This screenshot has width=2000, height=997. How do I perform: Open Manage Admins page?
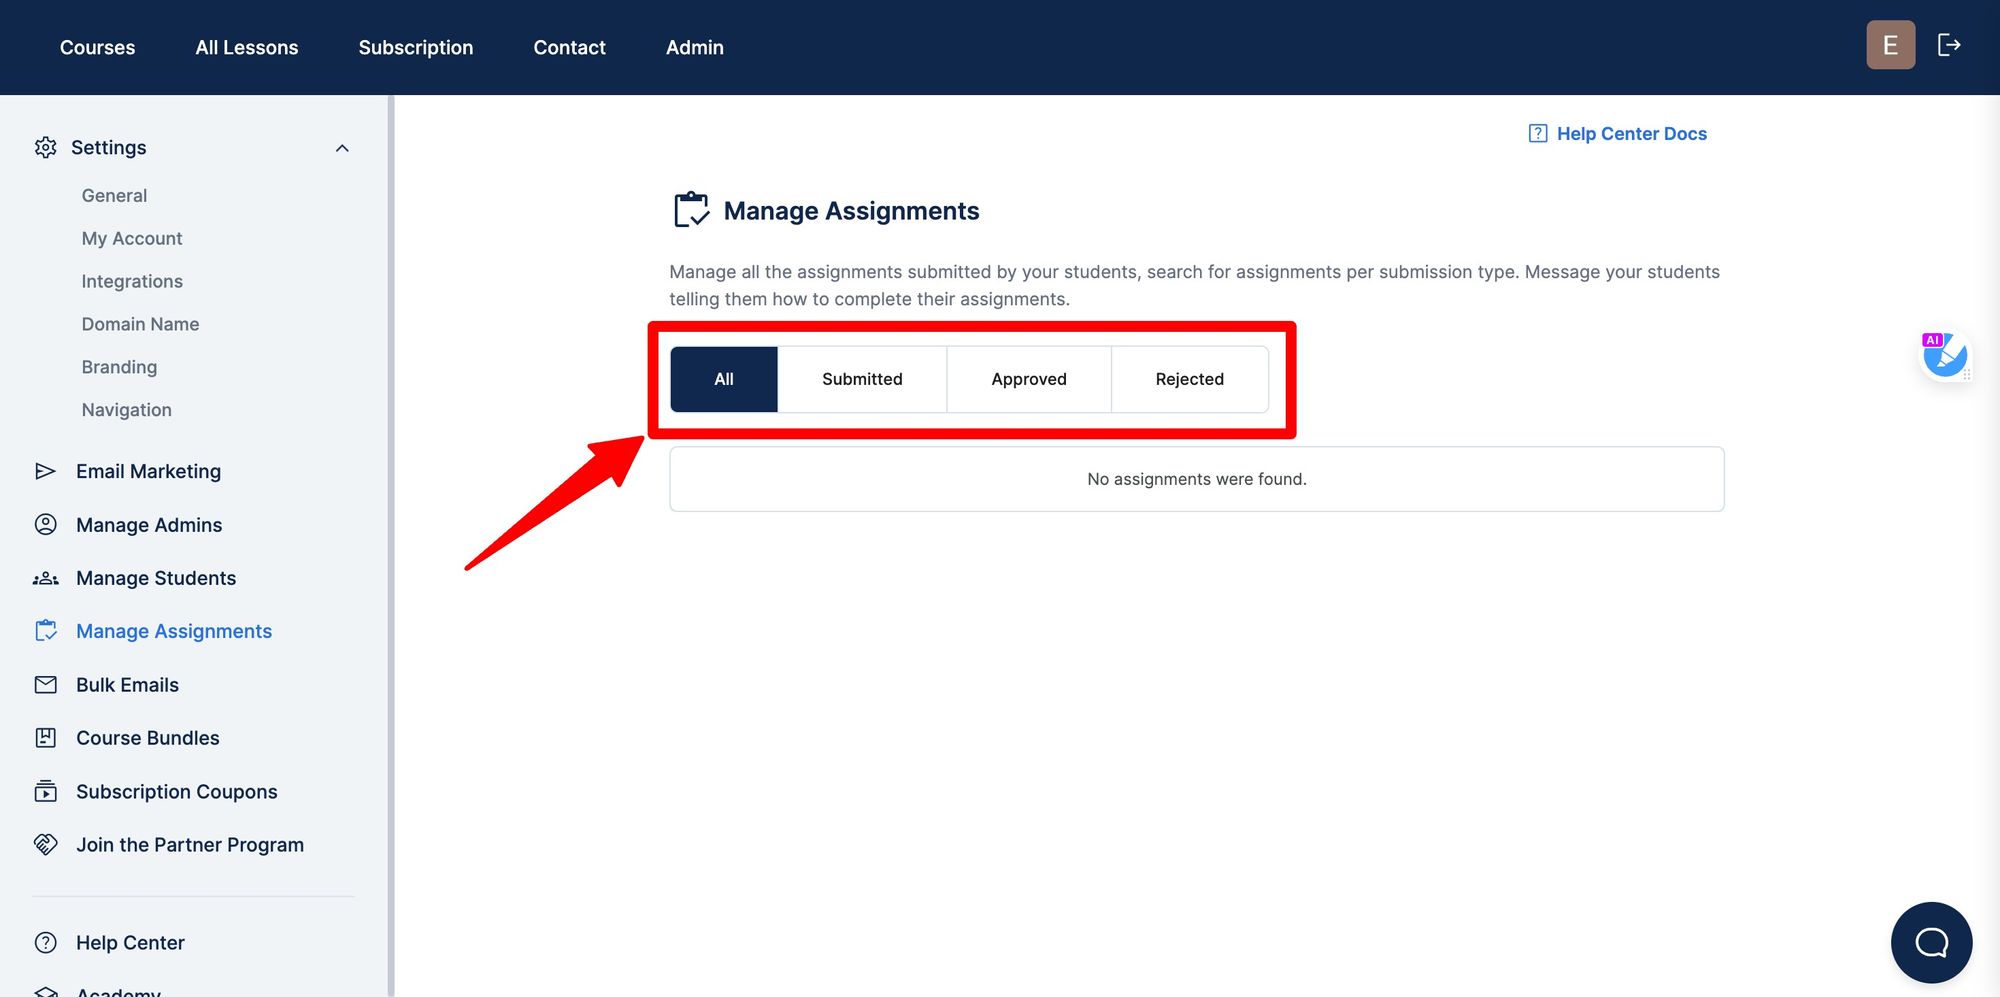tap(149, 525)
